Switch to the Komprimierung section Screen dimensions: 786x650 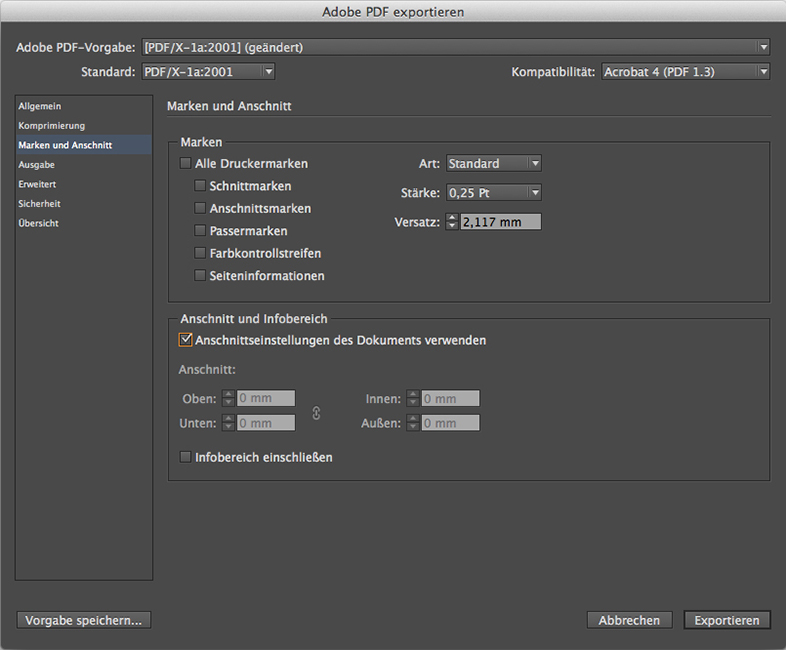coord(83,126)
